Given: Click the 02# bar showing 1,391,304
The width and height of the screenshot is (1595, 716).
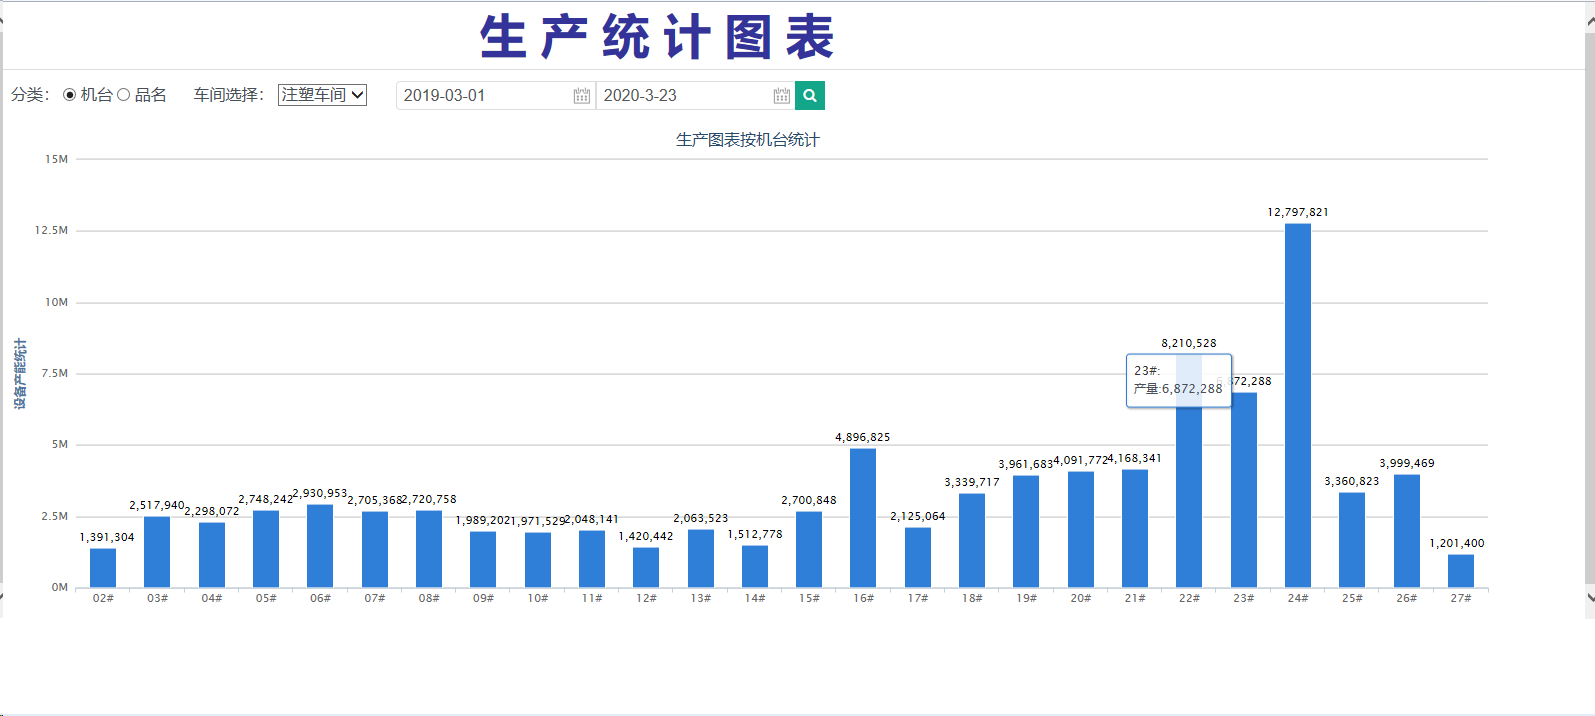Looking at the screenshot, I should point(103,568).
